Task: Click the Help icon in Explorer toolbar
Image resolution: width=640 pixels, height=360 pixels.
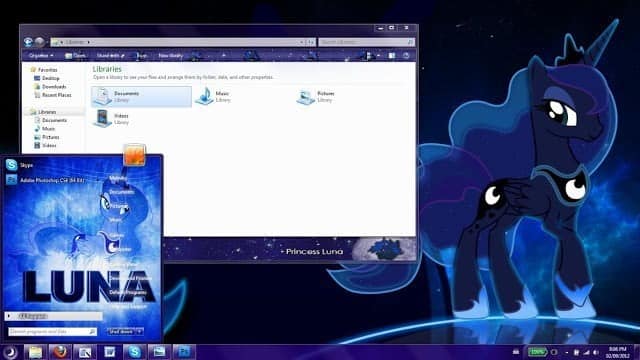Action: (x=406, y=56)
